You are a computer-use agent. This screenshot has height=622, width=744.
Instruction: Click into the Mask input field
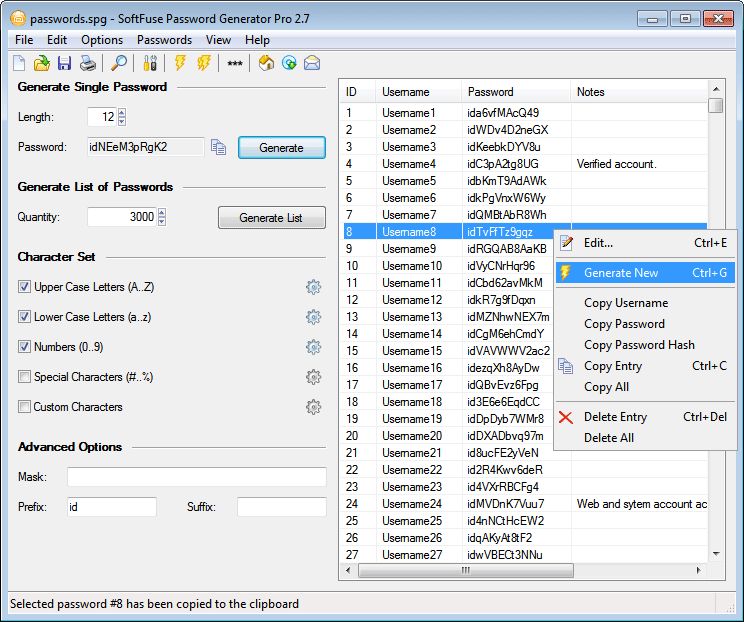[196, 477]
